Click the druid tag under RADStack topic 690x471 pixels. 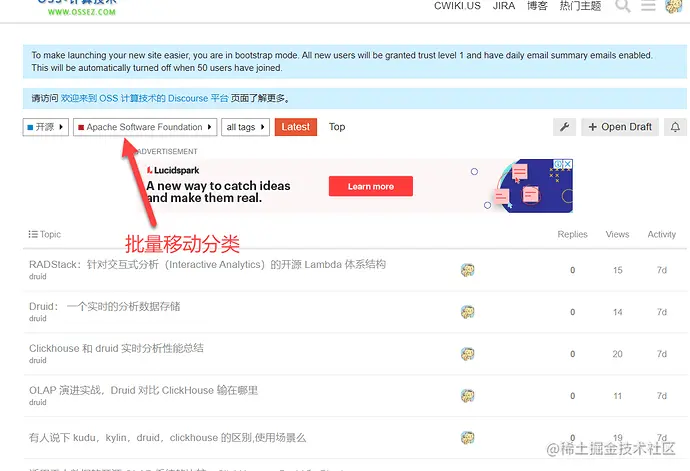tap(37, 276)
